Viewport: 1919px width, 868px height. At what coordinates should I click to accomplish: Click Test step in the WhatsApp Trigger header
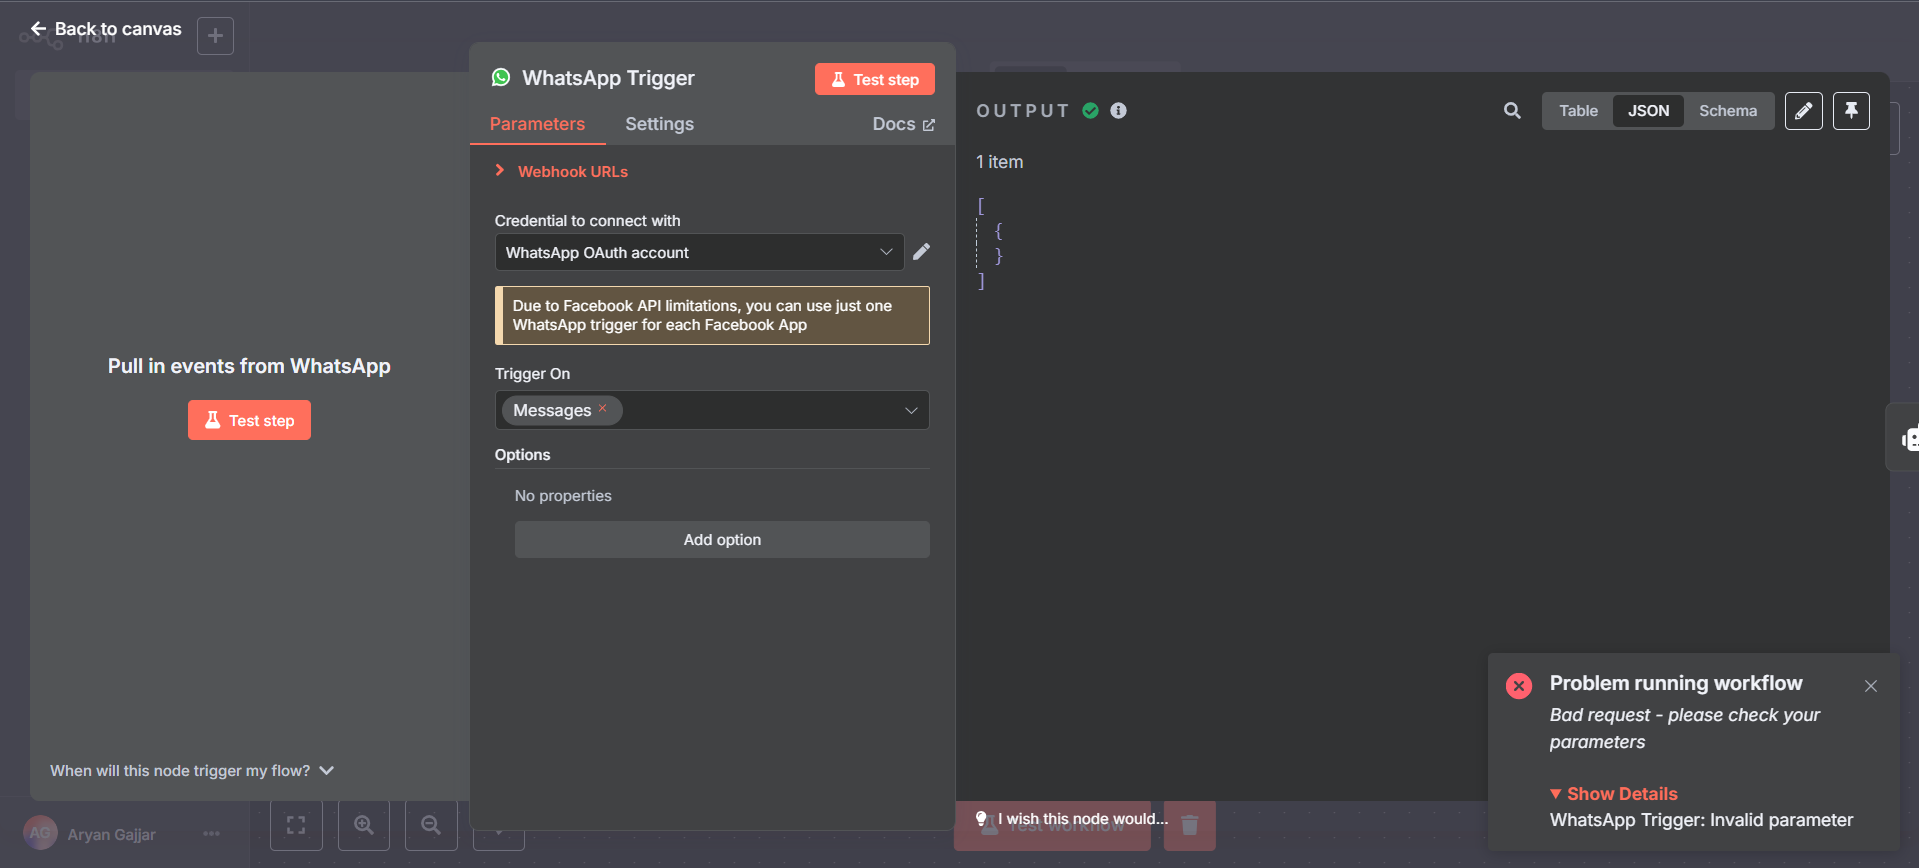pos(874,79)
